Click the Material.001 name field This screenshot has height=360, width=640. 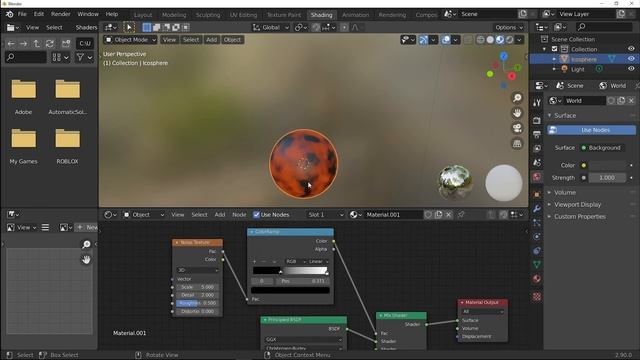point(392,215)
